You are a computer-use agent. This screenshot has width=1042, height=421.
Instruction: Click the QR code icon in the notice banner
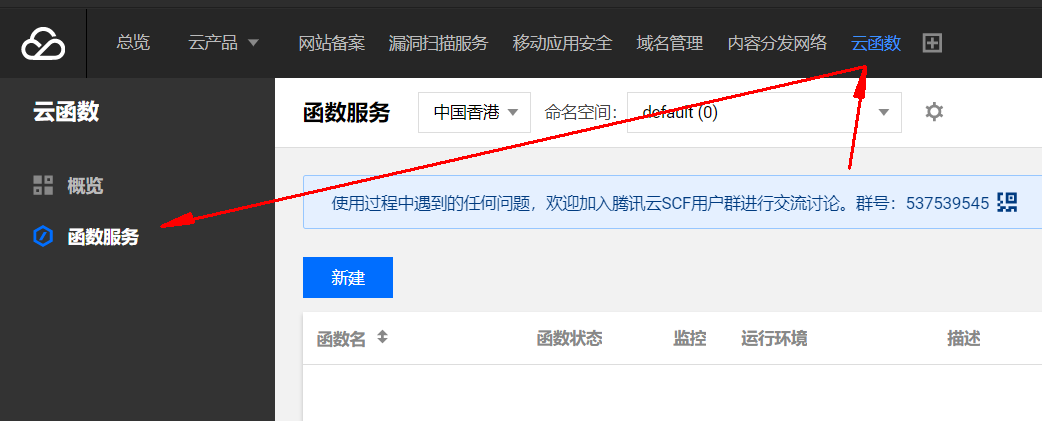pyautogui.click(x=1007, y=203)
